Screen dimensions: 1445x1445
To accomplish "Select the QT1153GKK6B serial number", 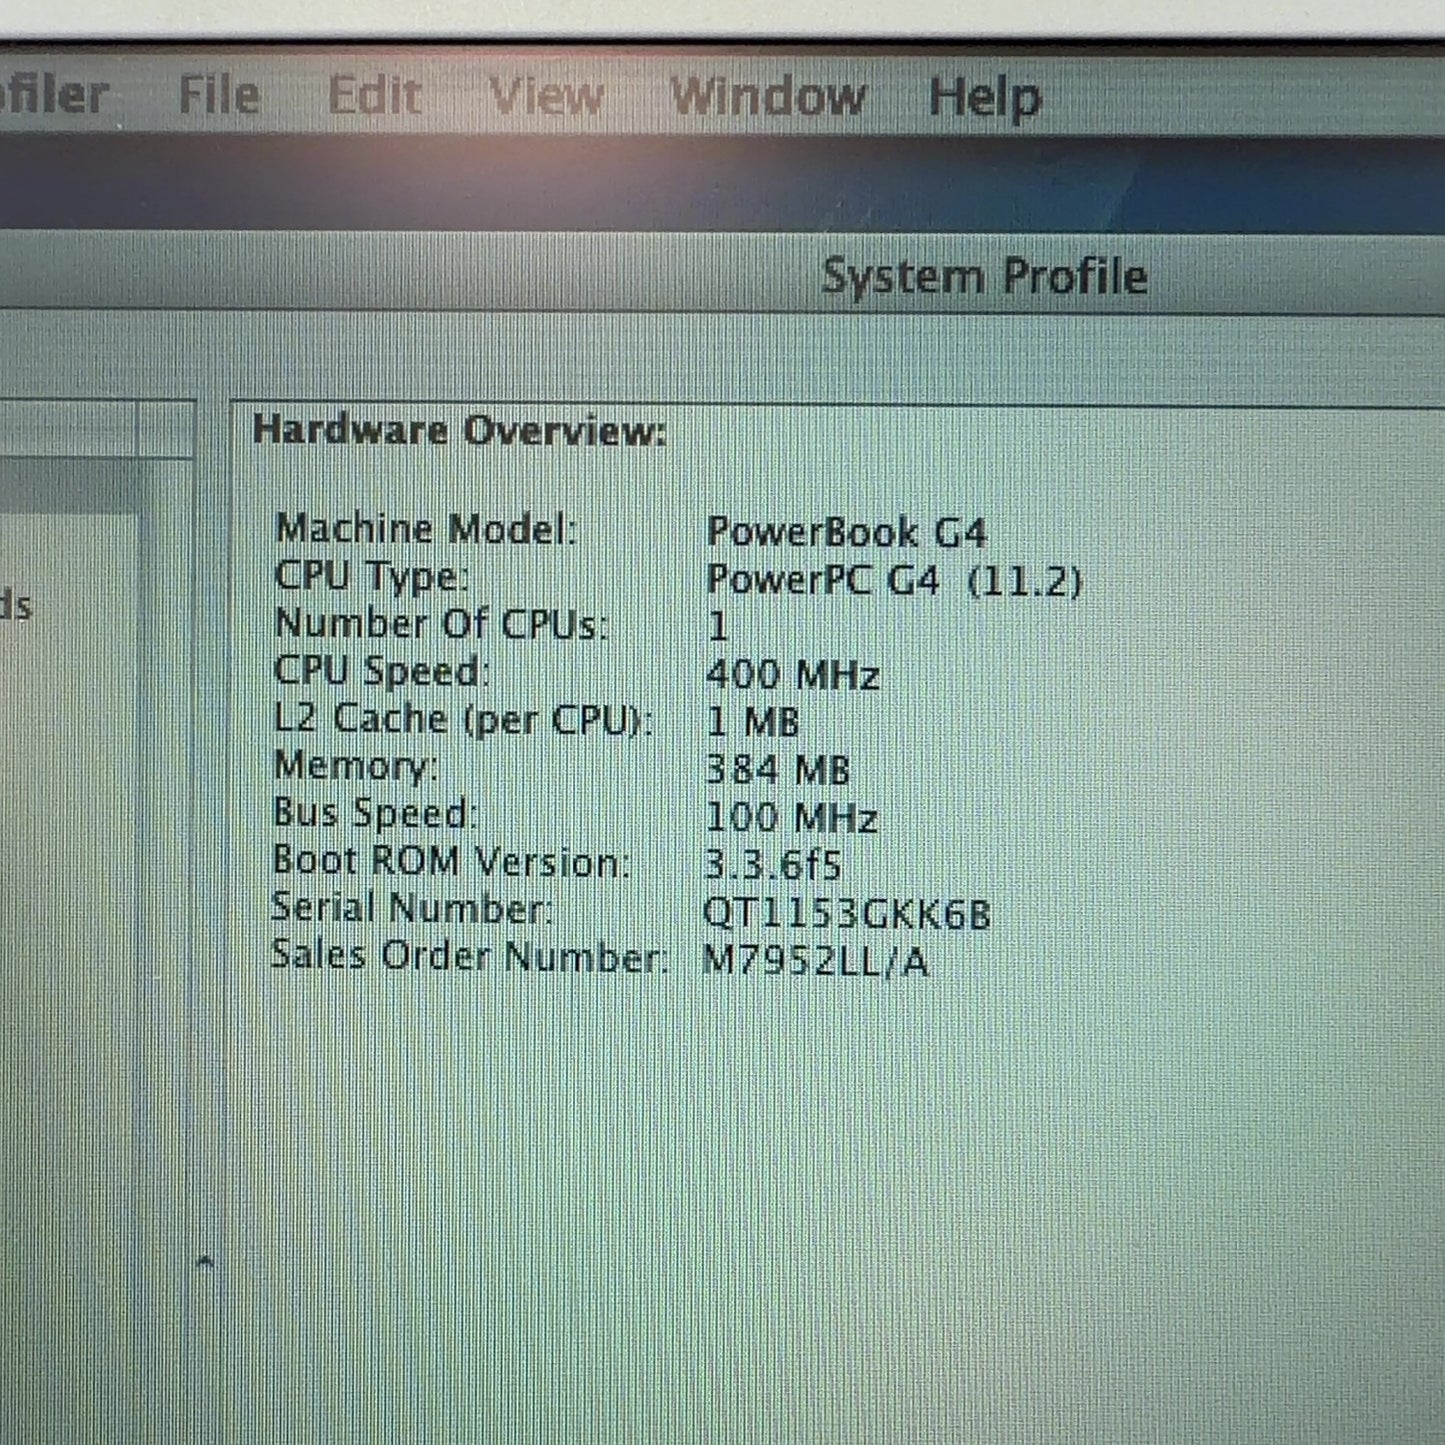I will (x=846, y=913).
